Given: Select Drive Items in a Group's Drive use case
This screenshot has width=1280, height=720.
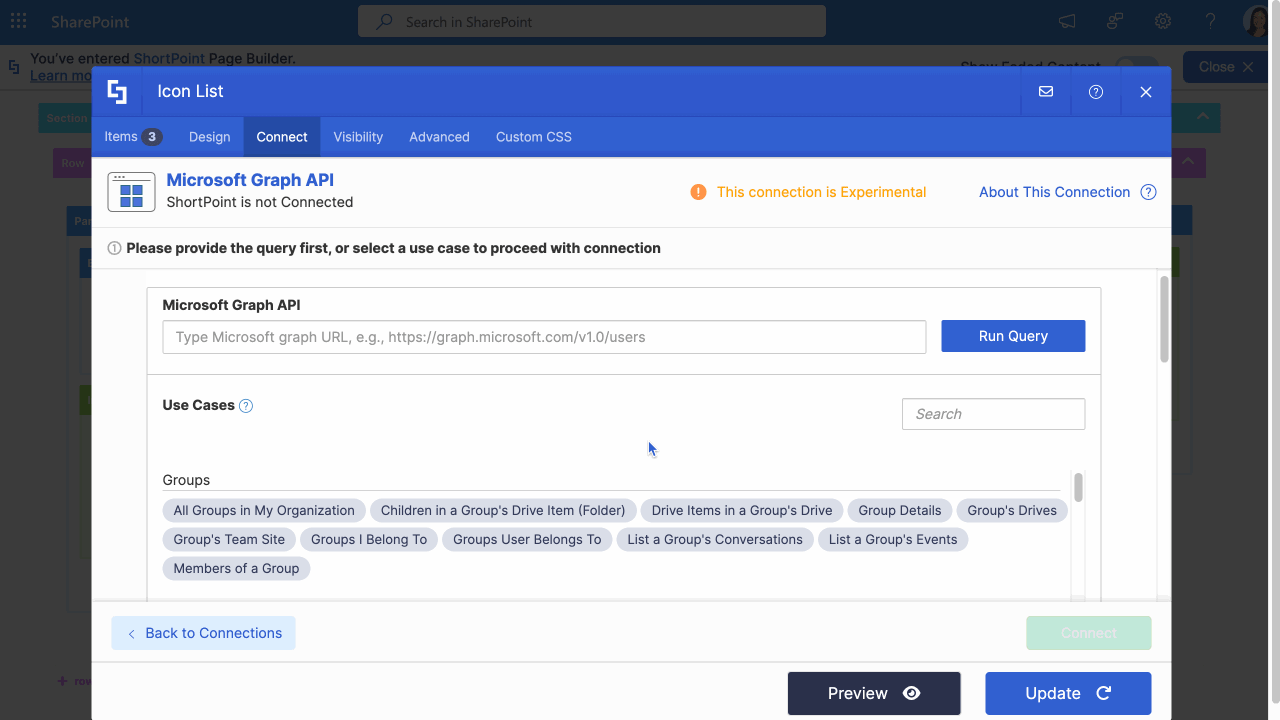Looking at the screenshot, I should 742,510.
